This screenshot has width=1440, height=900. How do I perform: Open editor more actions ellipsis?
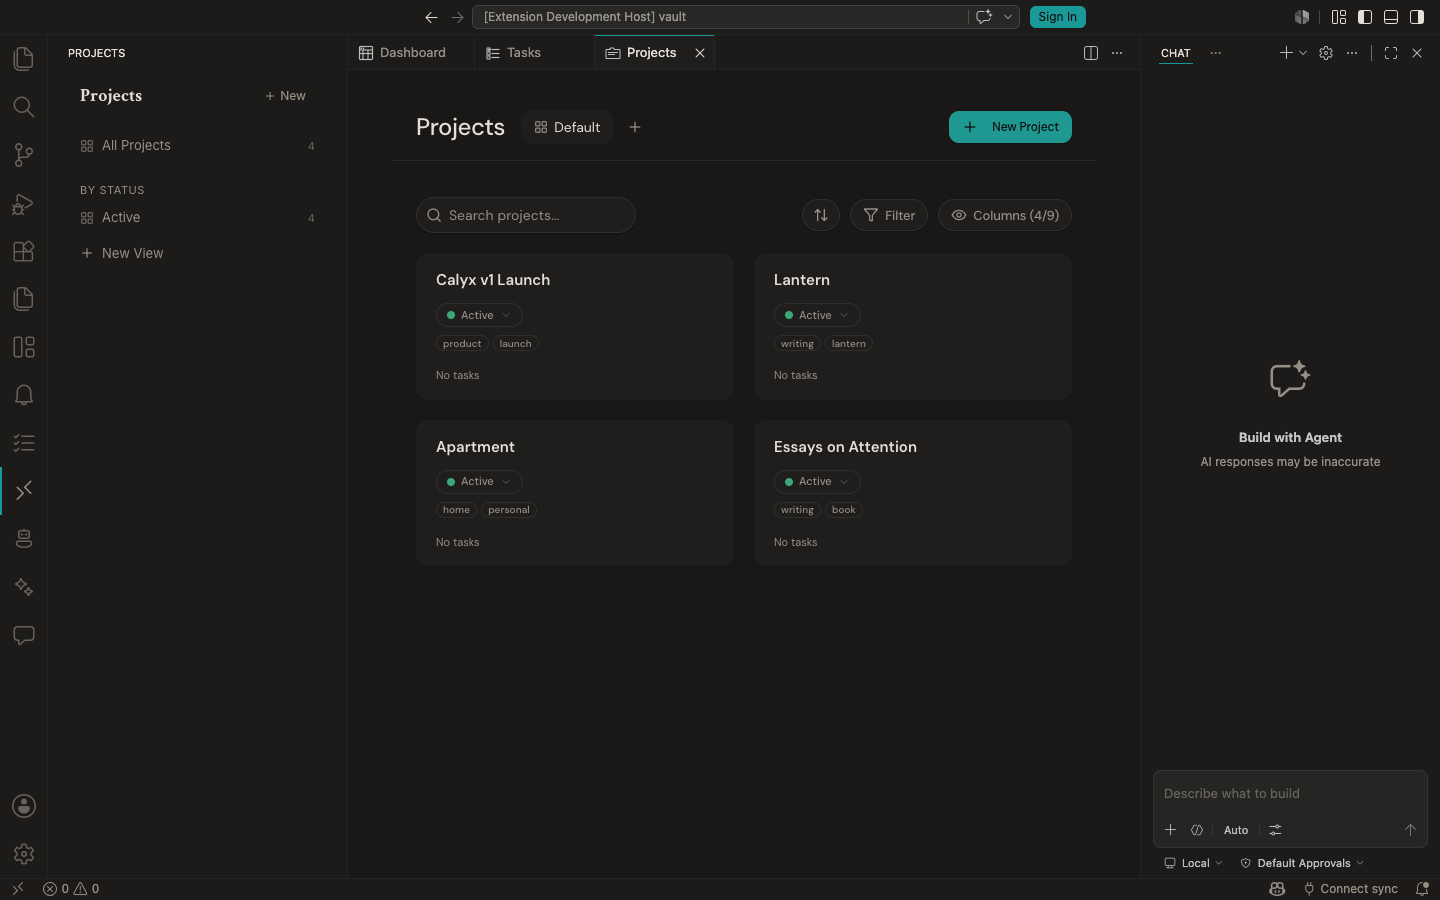[1117, 53]
